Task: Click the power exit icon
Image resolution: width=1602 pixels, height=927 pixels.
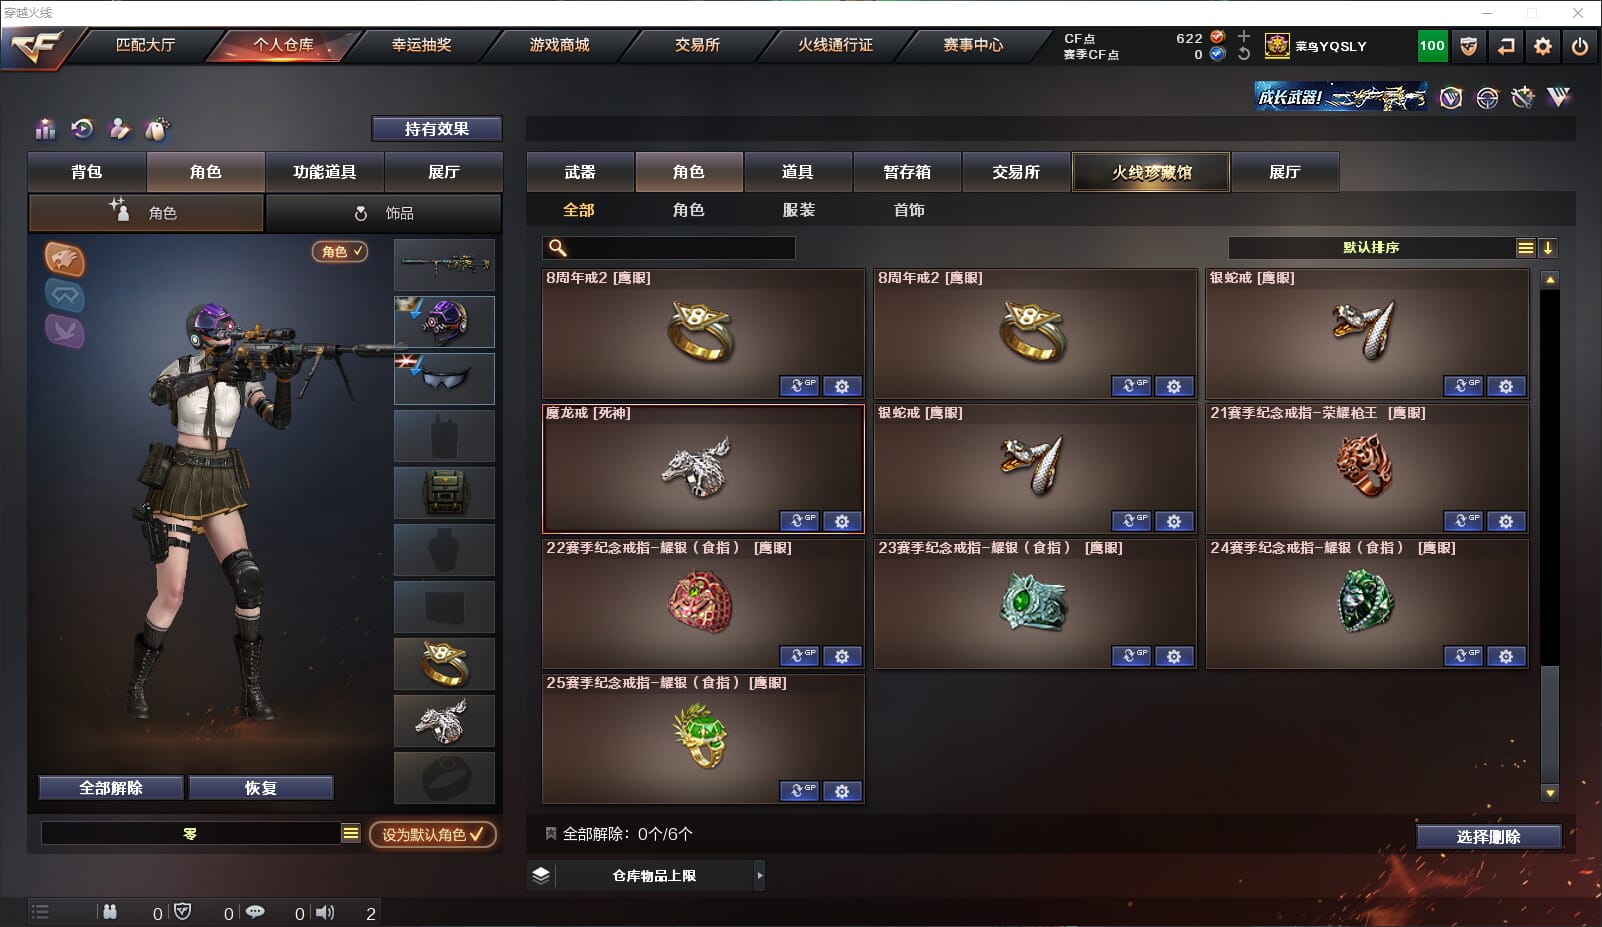Action: click(1580, 46)
